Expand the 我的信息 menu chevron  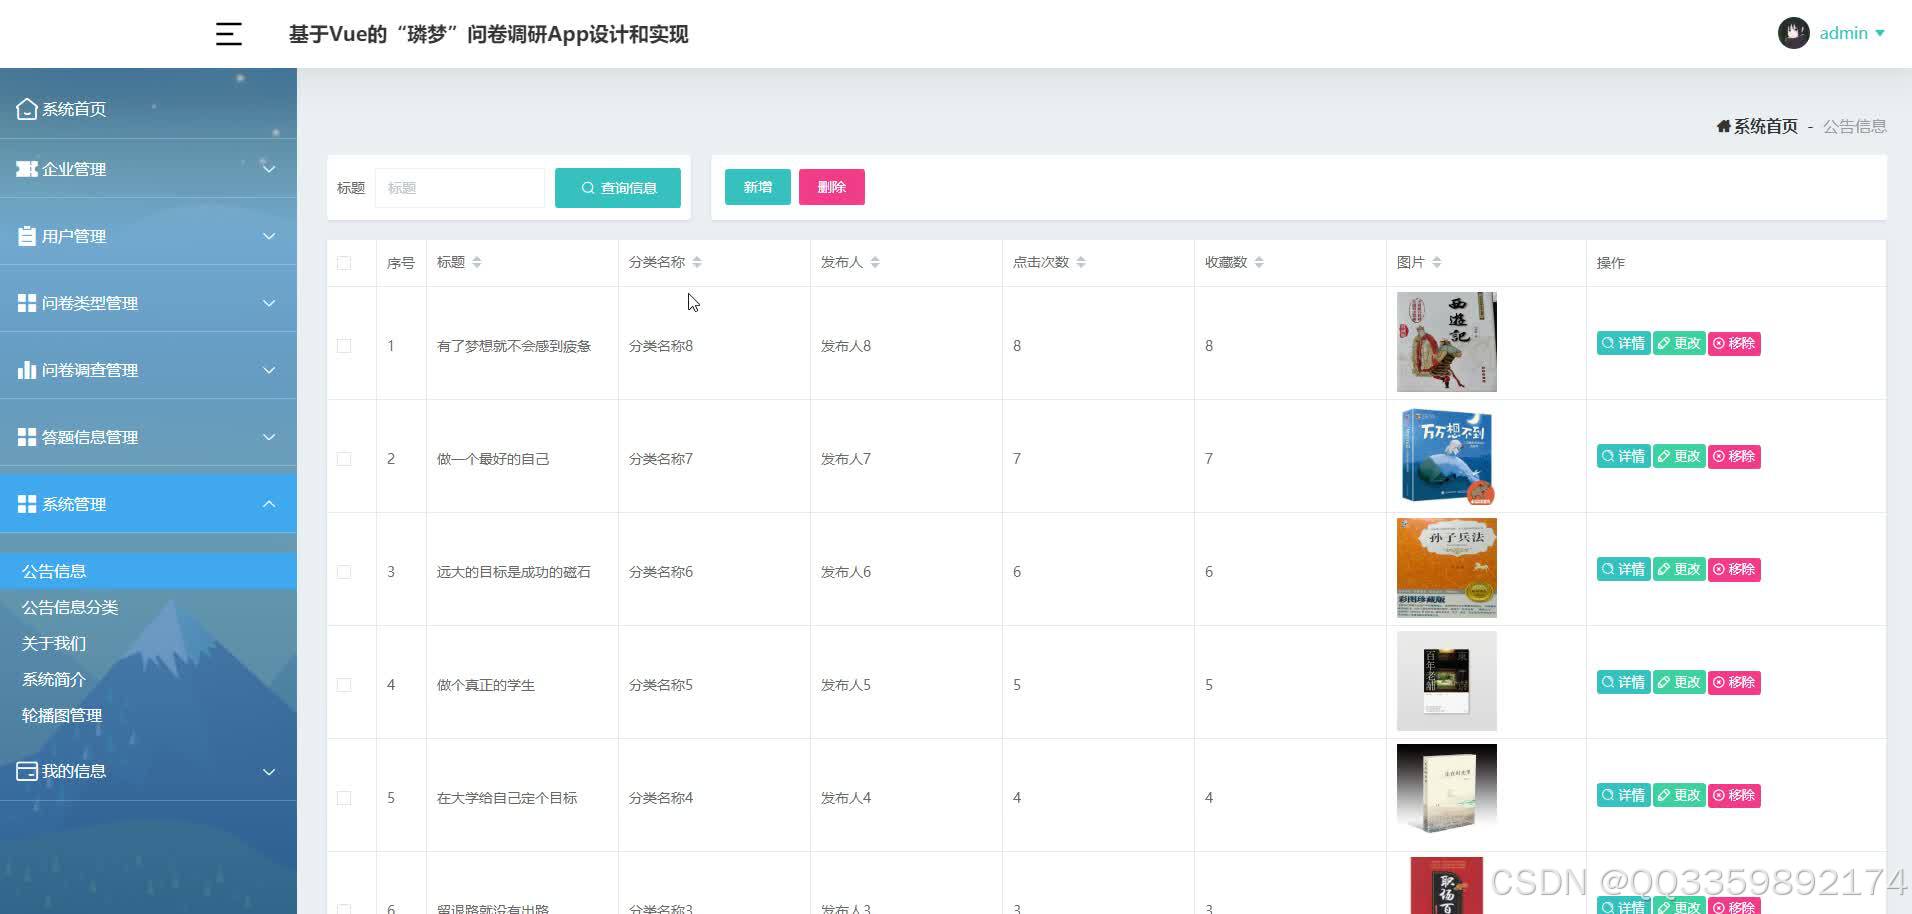pos(269,772)
